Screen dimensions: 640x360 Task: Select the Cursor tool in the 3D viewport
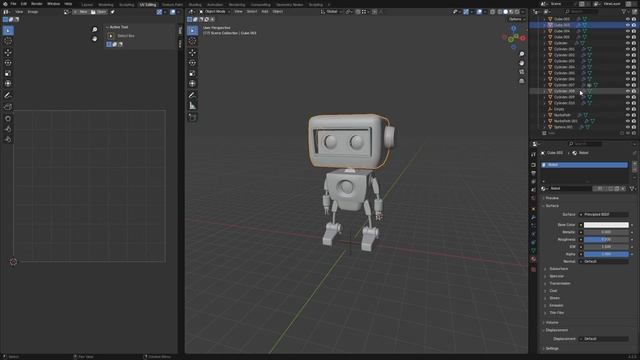point(192,41)
